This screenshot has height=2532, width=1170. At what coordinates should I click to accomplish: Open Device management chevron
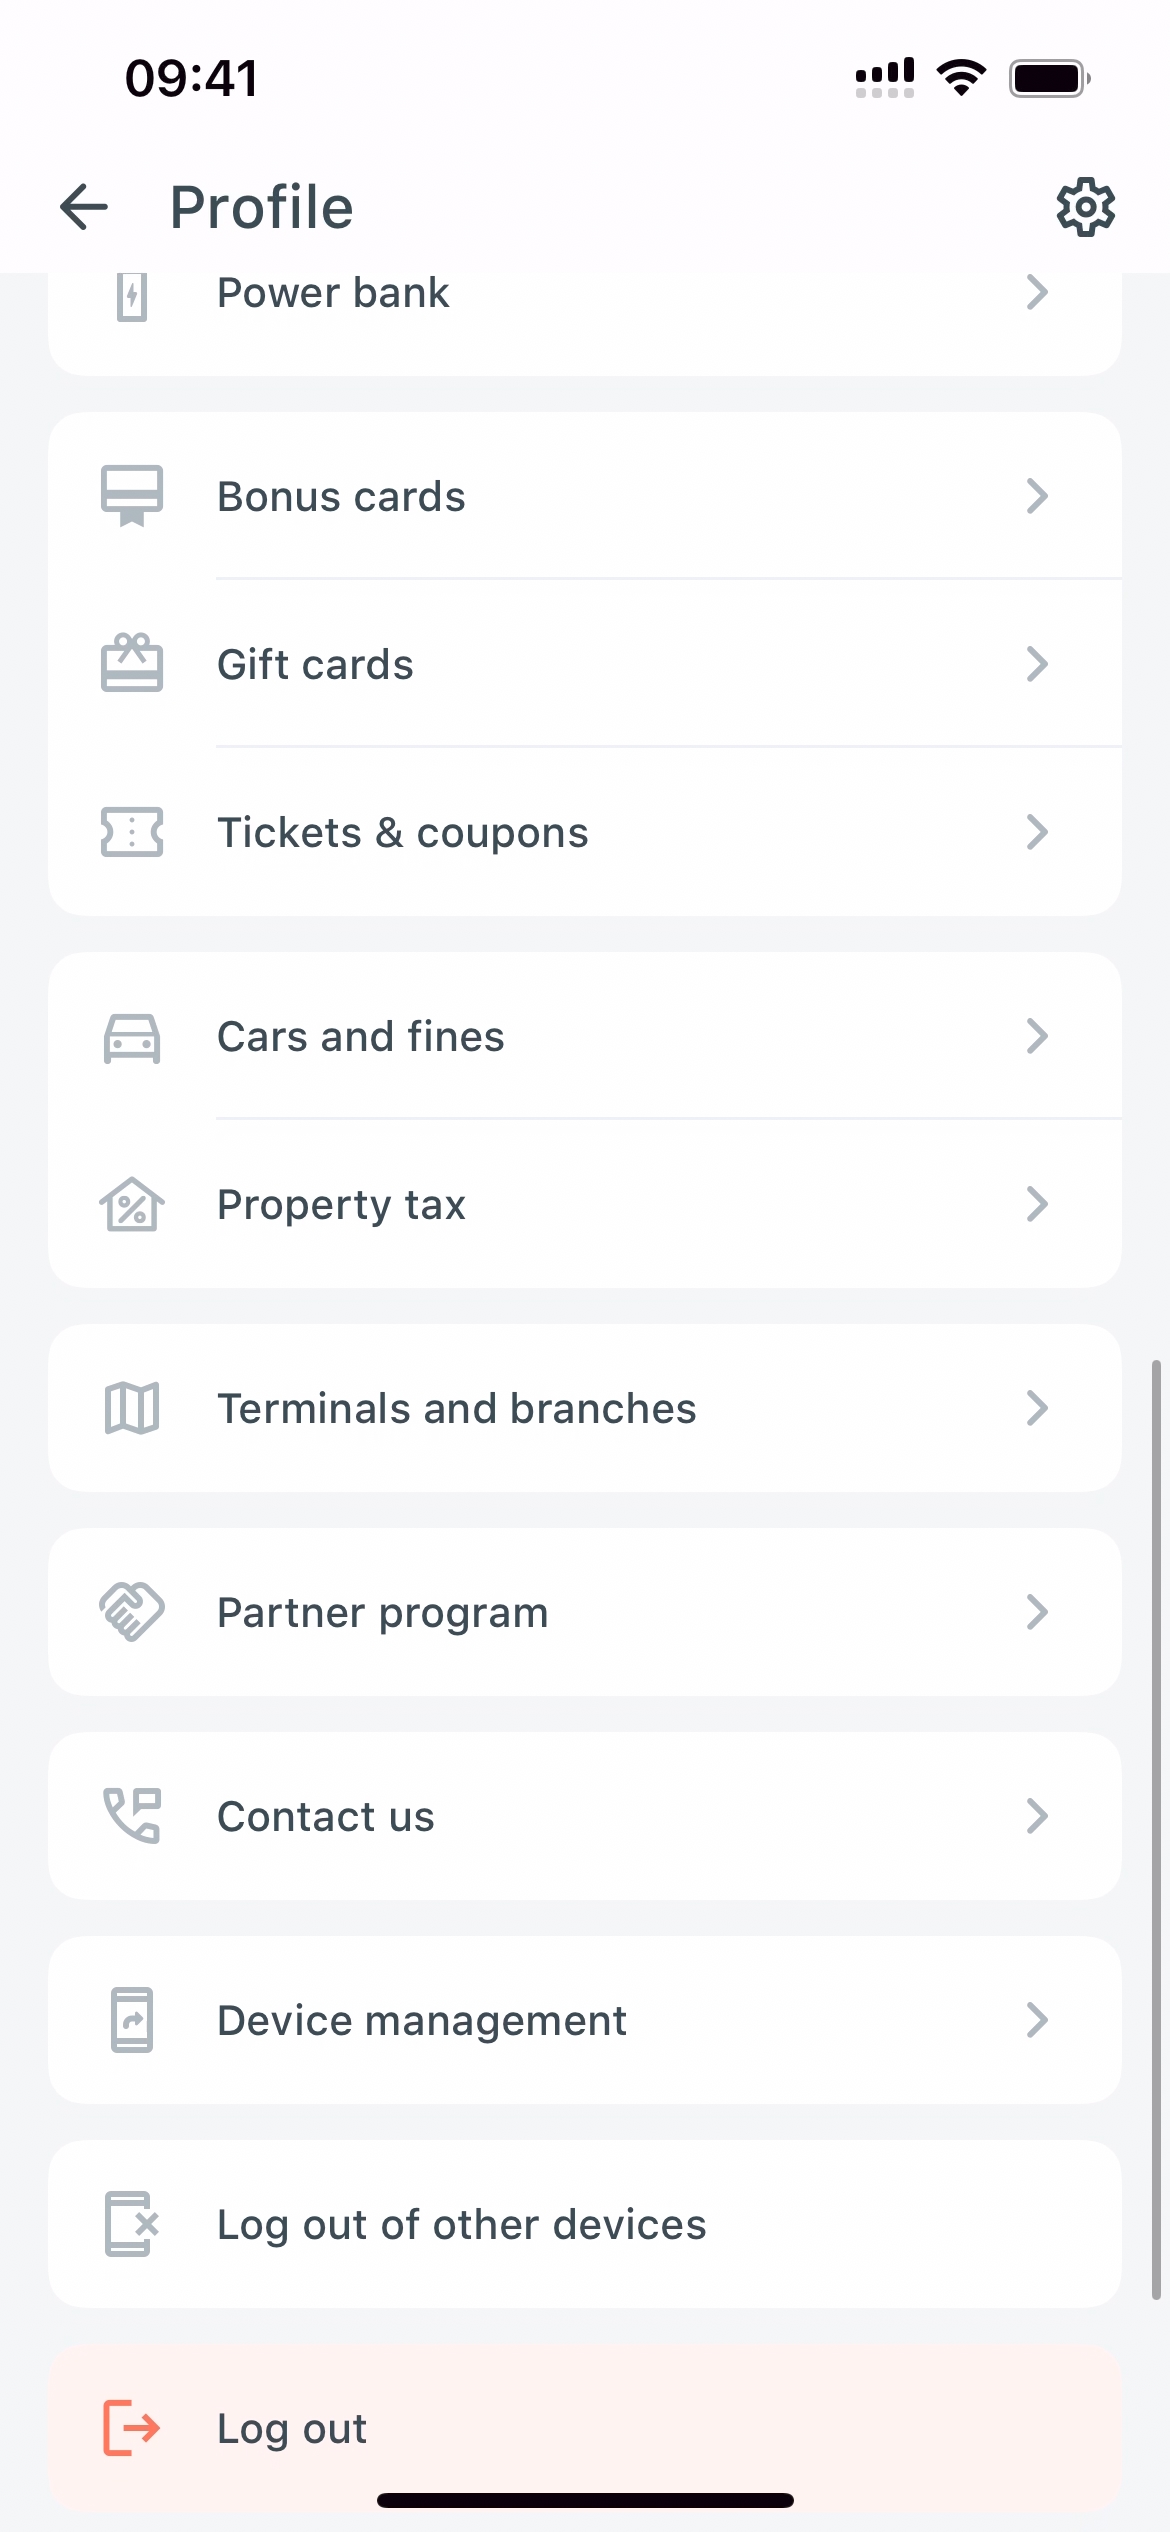click(1037, 2020)
